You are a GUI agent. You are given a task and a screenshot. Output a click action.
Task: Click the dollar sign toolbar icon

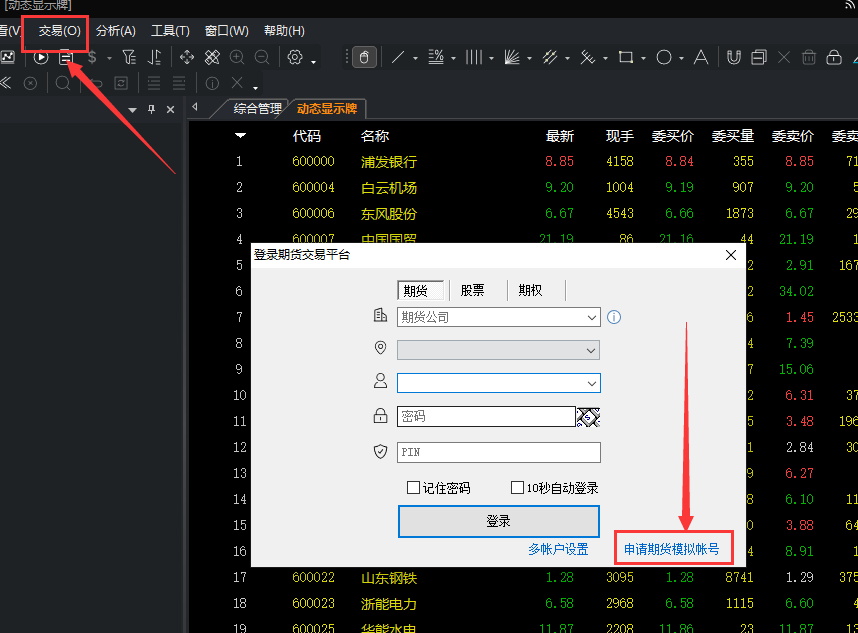pyautogui.click(x=92, y=57)
